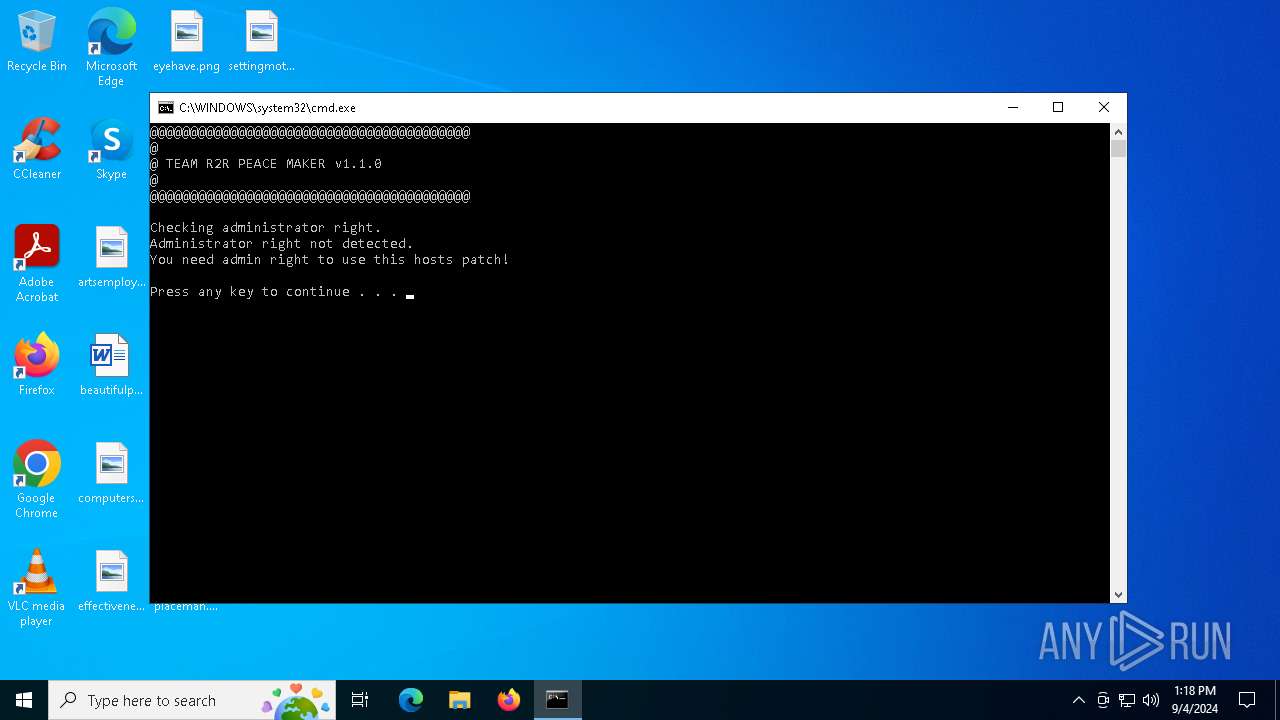The image size is (1280, 720).
Task: Show hidden system tray icons
Action: pyautogui.click(x=1078, y=700)
